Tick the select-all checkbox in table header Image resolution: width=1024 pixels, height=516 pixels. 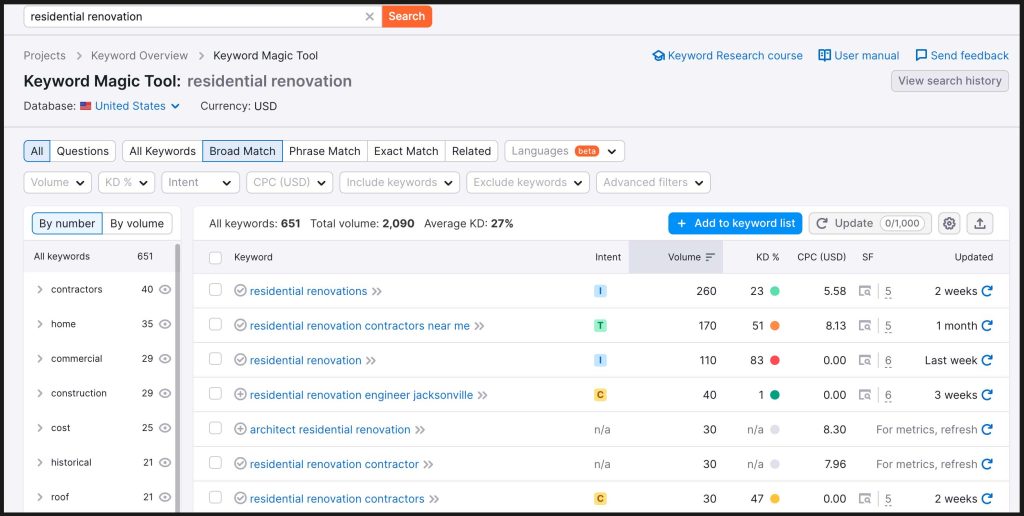[x=216, y=257]
